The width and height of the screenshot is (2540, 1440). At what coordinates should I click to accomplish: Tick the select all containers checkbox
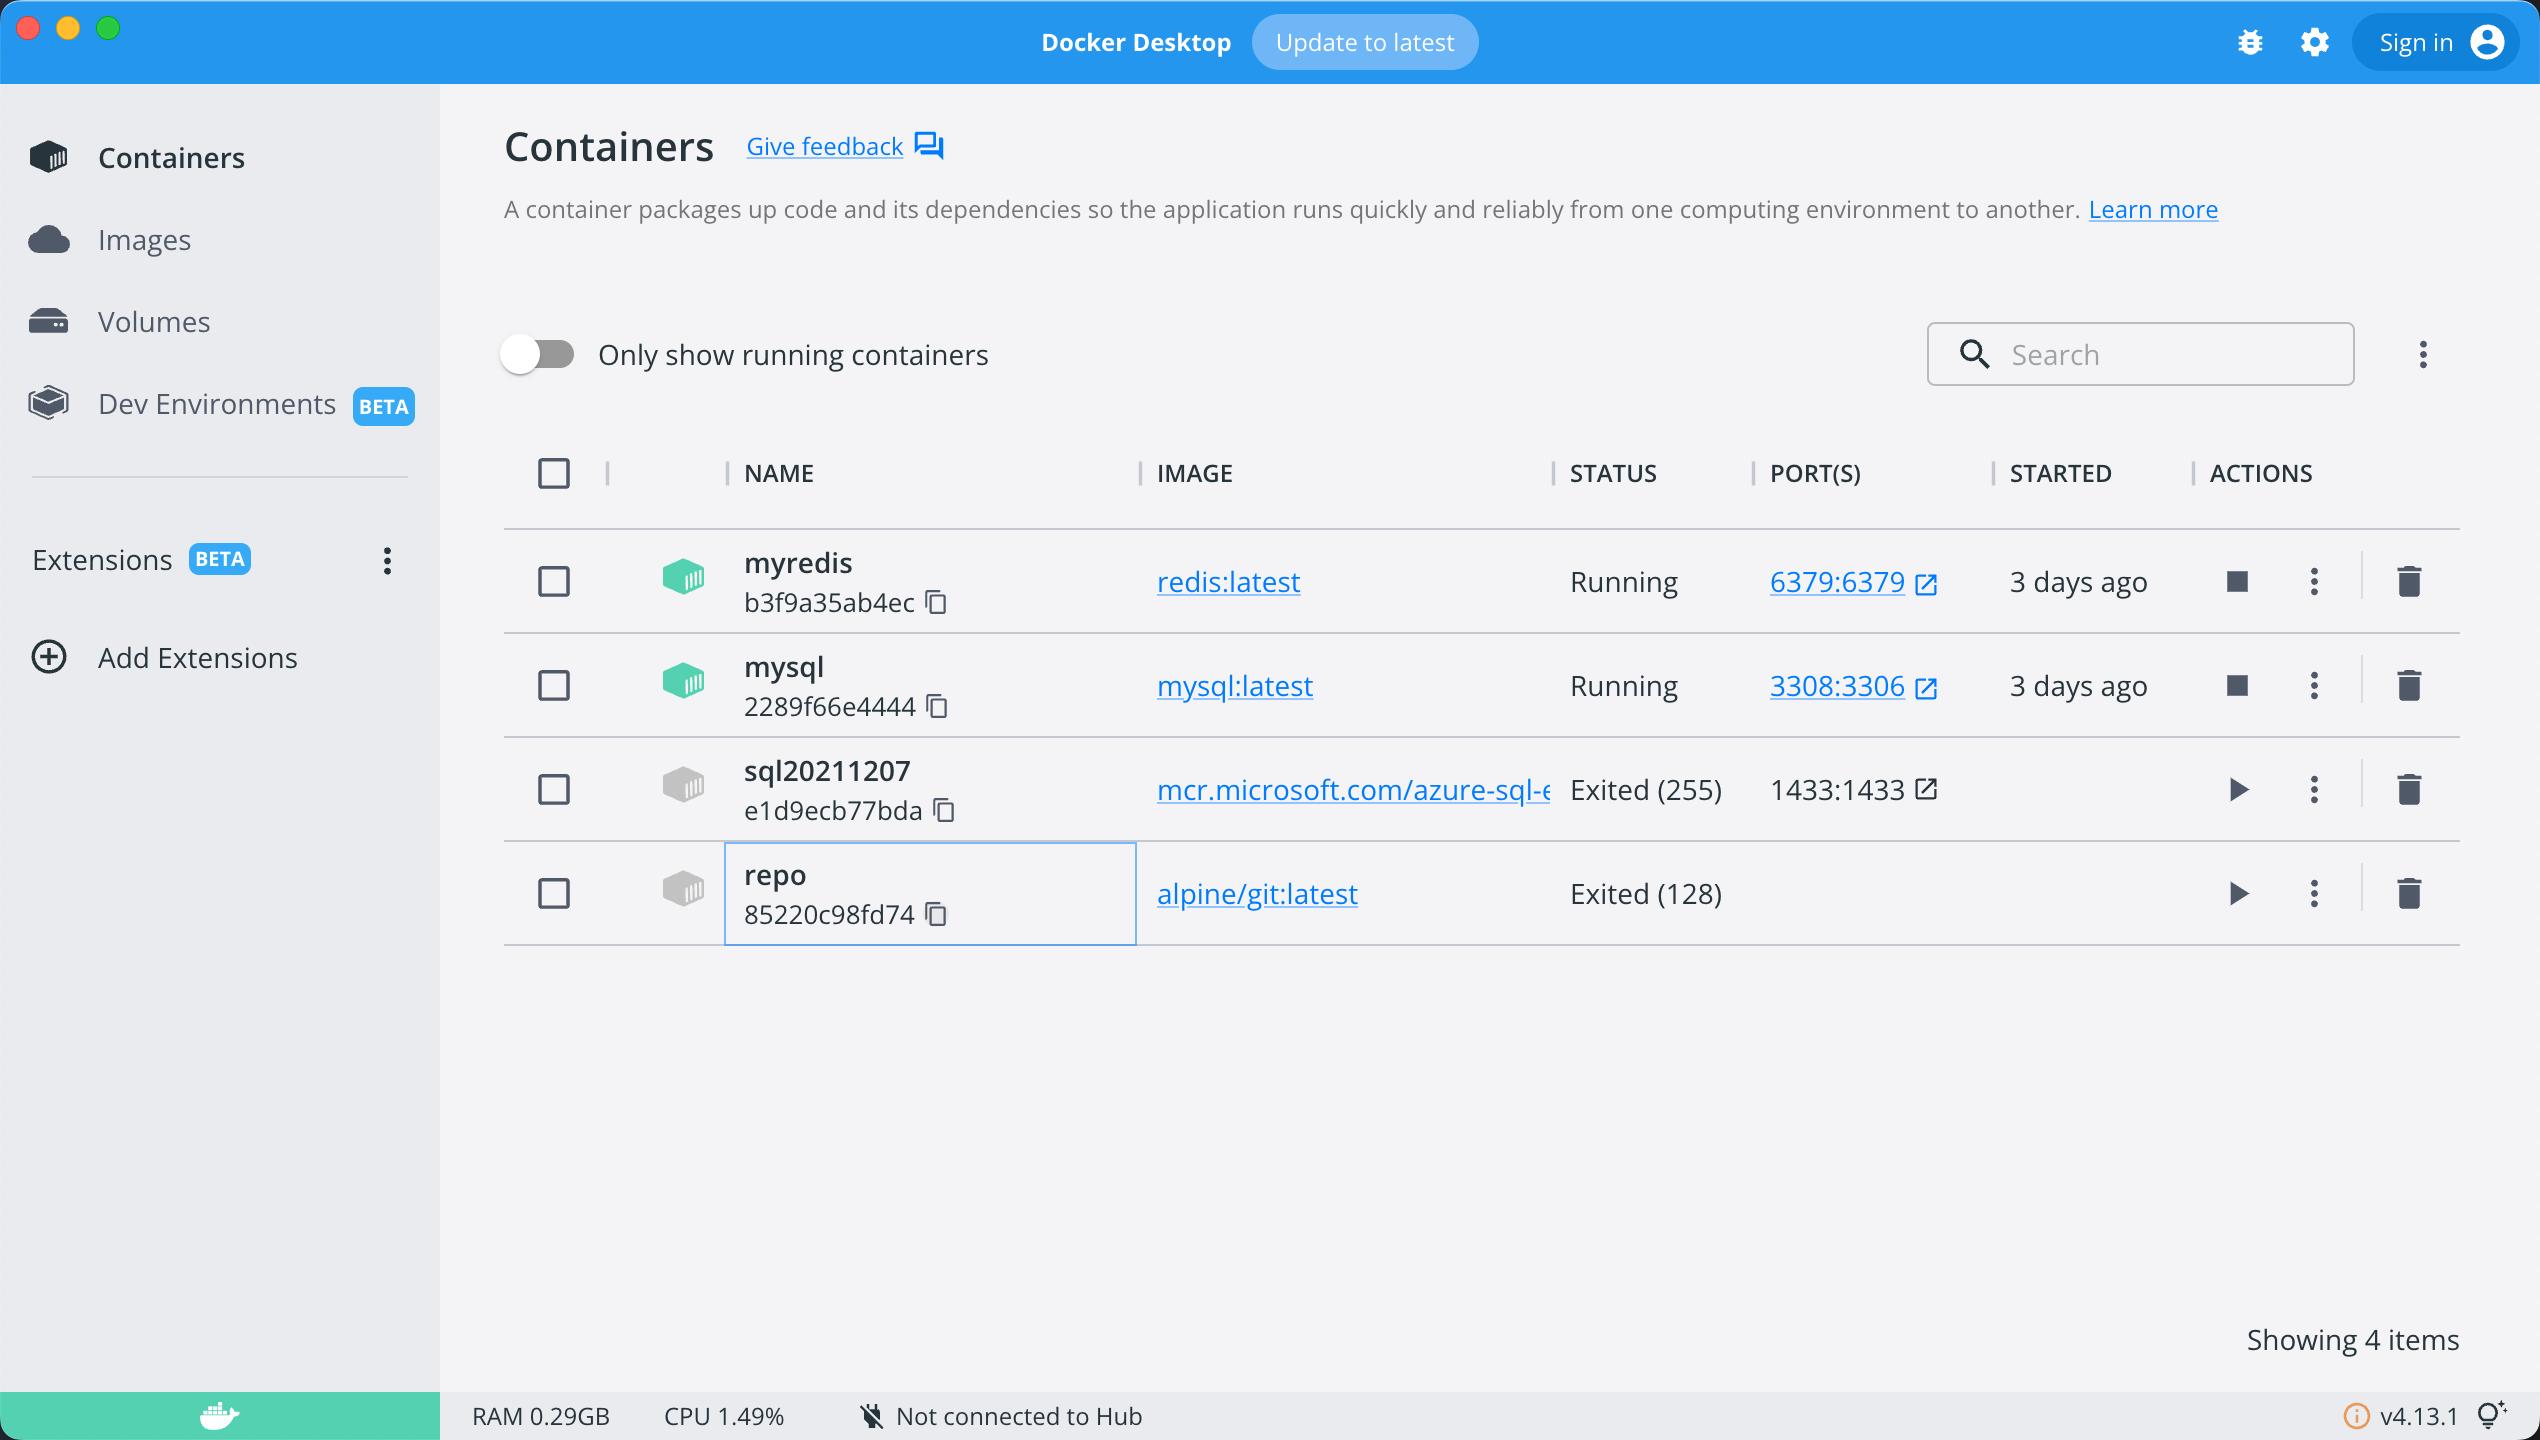554,473
